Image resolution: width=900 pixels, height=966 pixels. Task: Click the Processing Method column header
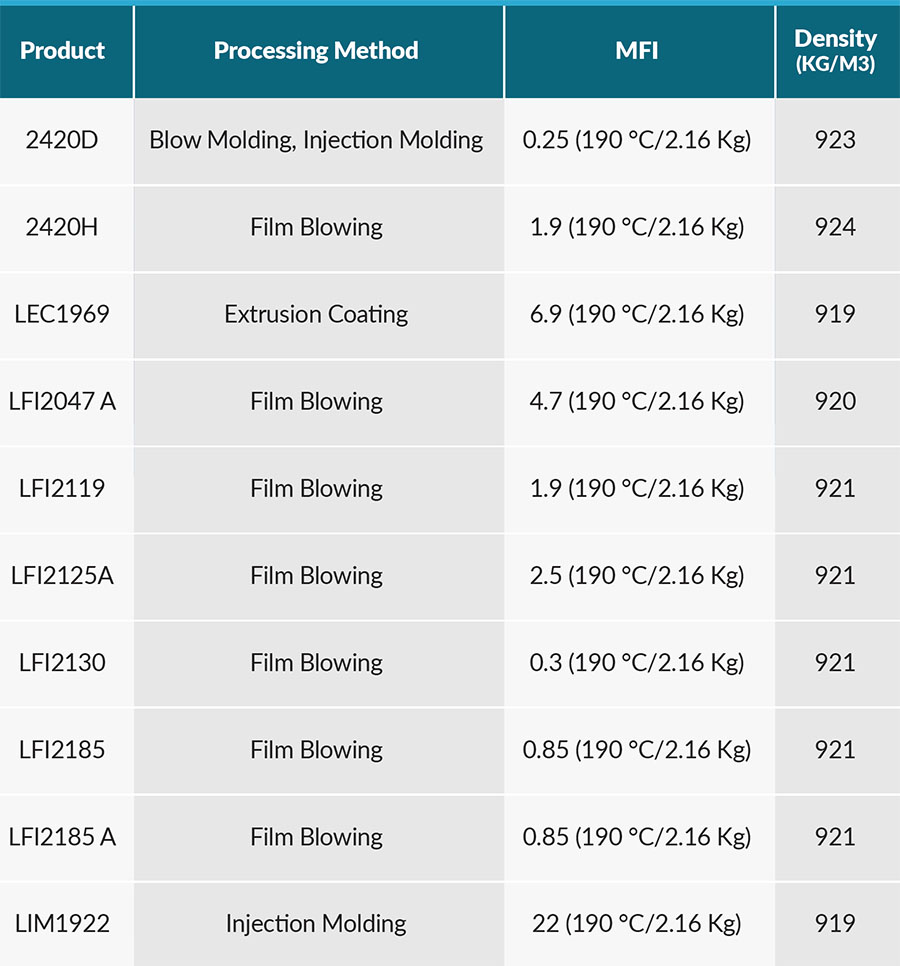pyautogui.click(x=316, y=51)
